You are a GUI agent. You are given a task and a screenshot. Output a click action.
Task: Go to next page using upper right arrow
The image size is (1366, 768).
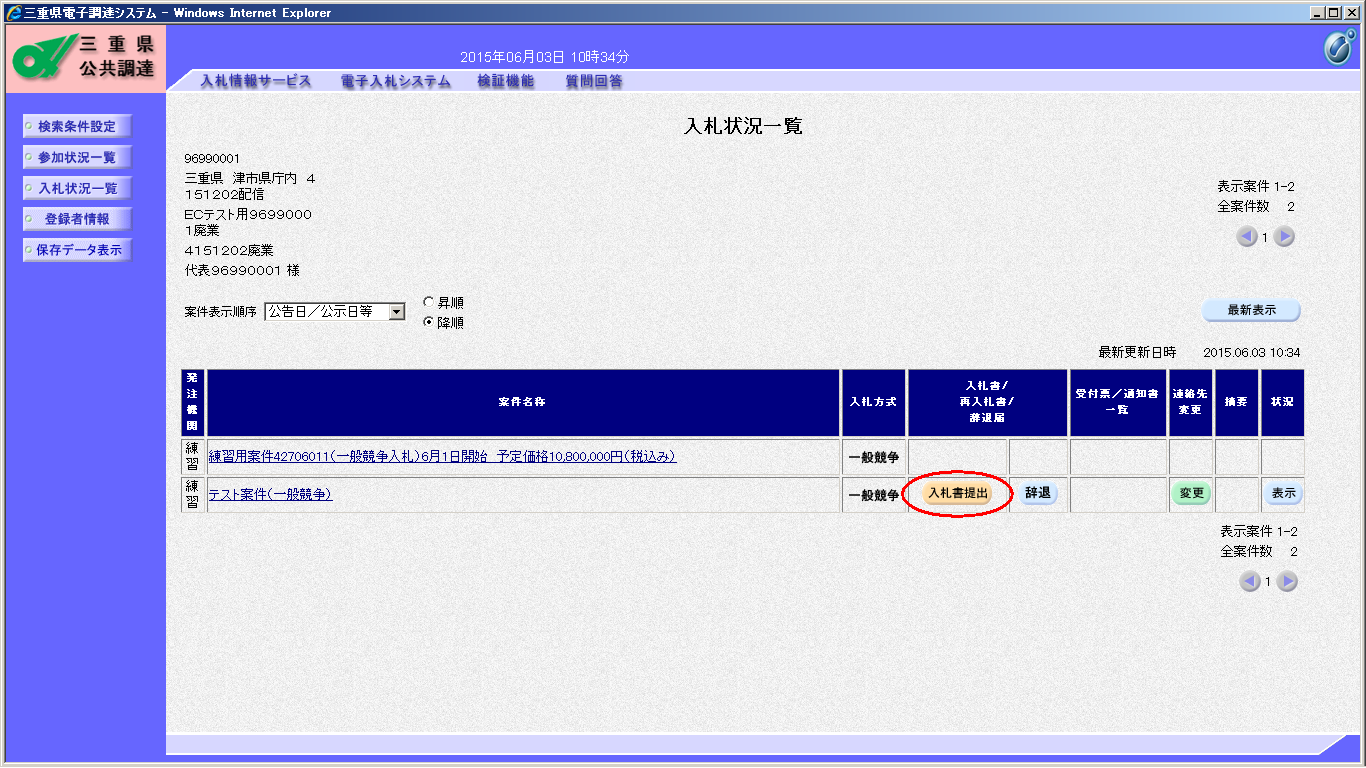1285,237
